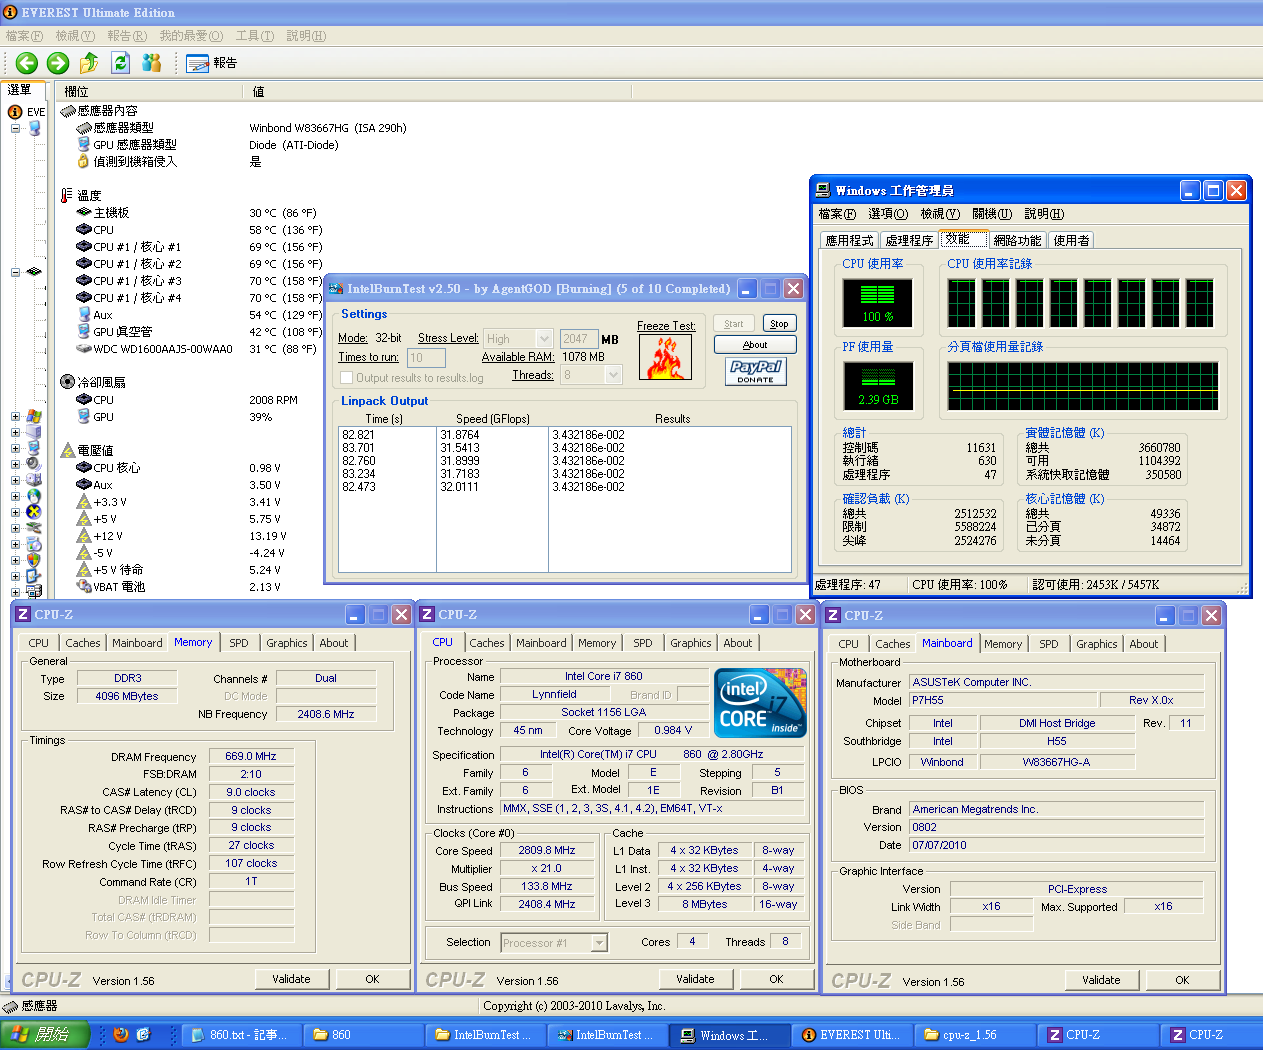Viewport: 1263px width, 1050px height.
Task: Select the Windows logo node in EVEREST tree
Action: click(34, 416)
